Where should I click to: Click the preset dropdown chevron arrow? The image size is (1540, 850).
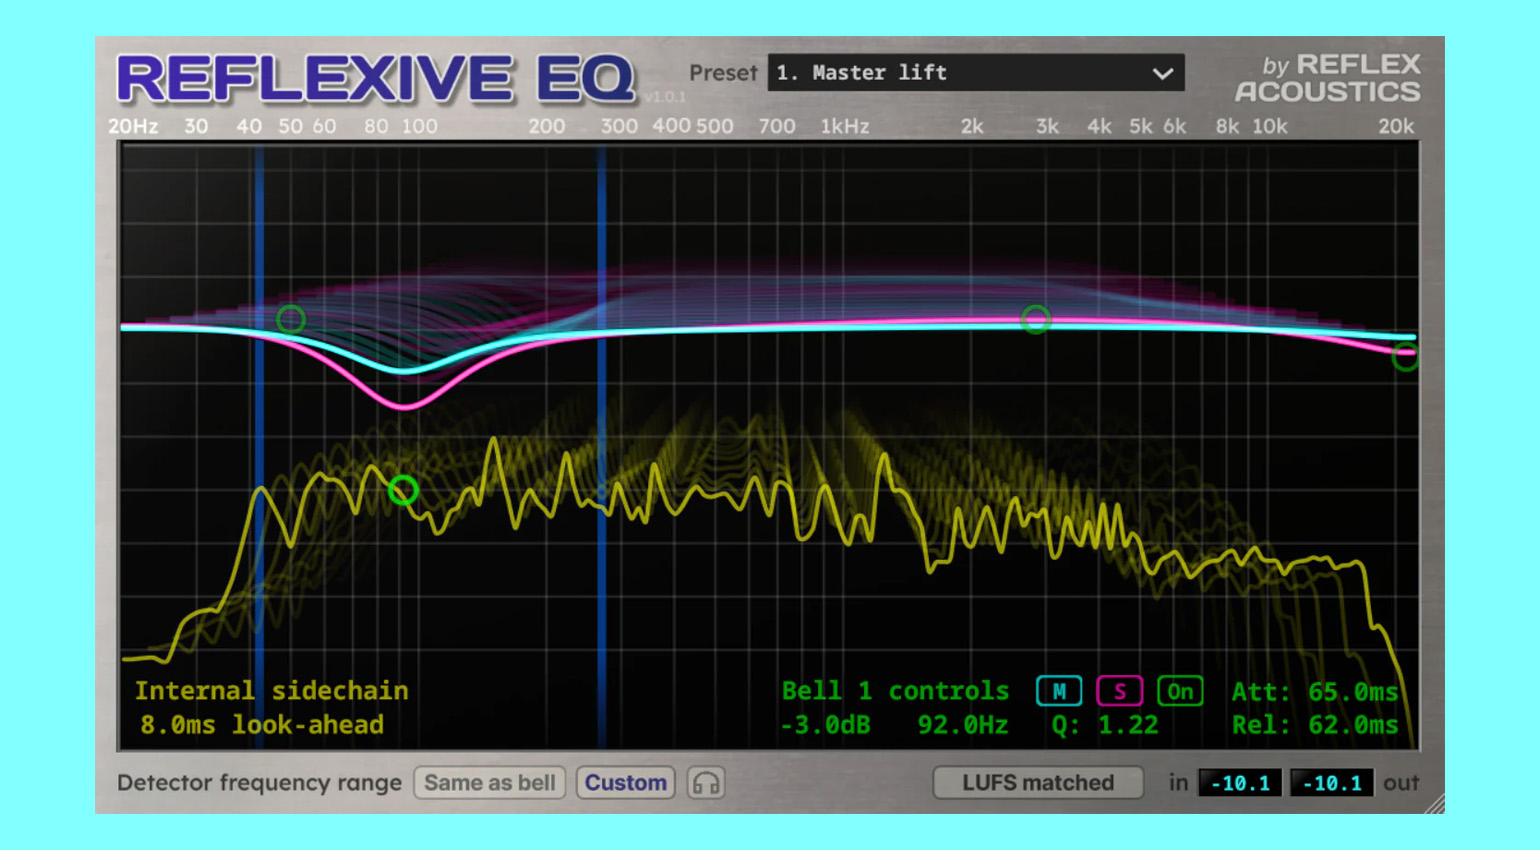[x=1162, y=73]
